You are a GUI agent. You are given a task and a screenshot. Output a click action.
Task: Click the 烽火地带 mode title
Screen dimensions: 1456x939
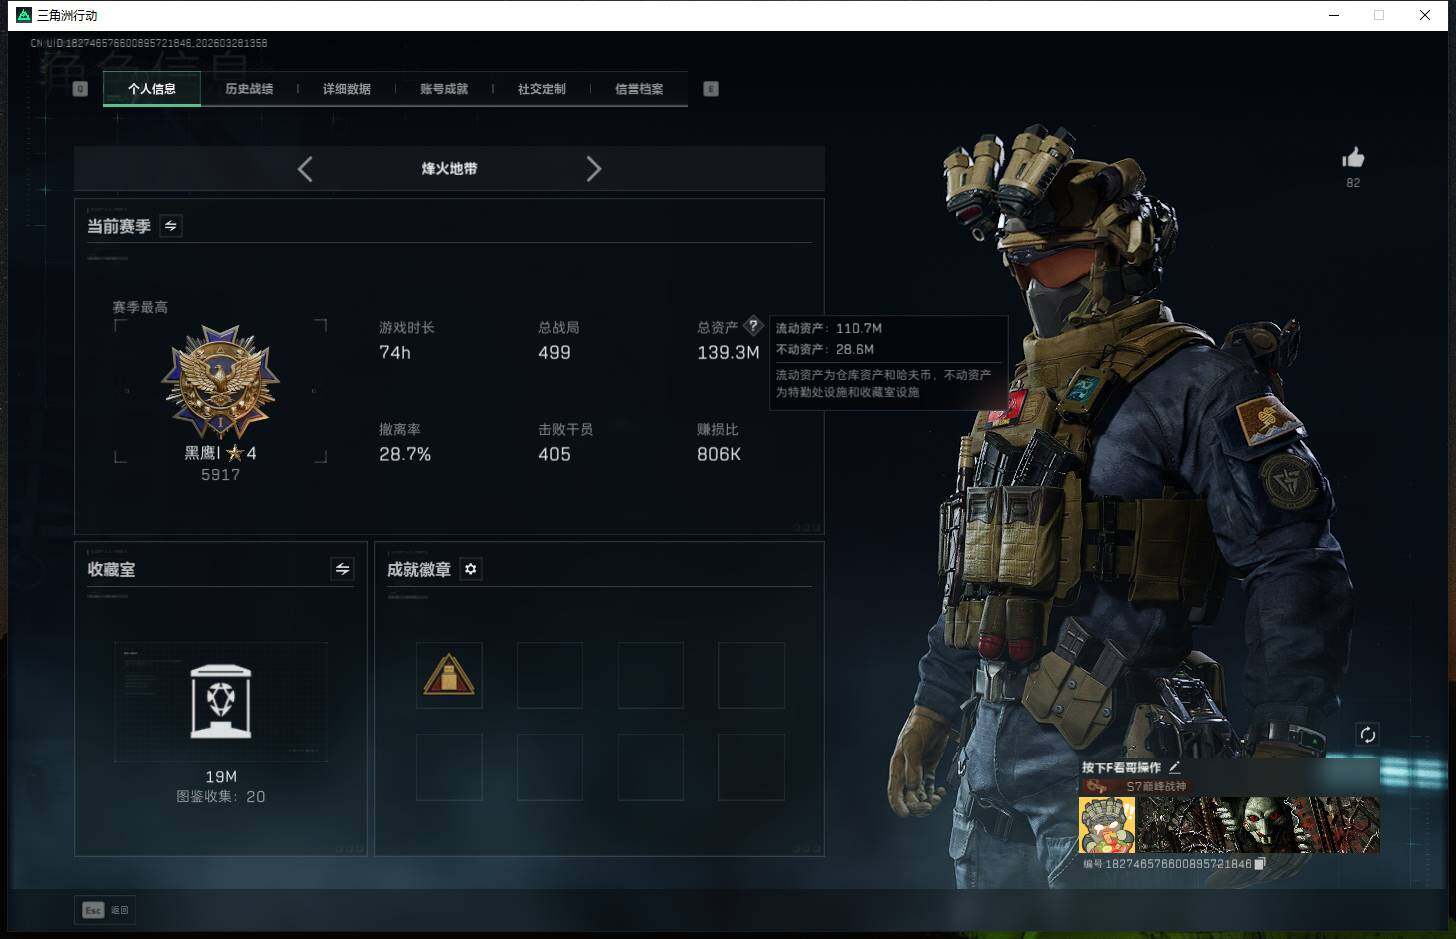point(449,169)
